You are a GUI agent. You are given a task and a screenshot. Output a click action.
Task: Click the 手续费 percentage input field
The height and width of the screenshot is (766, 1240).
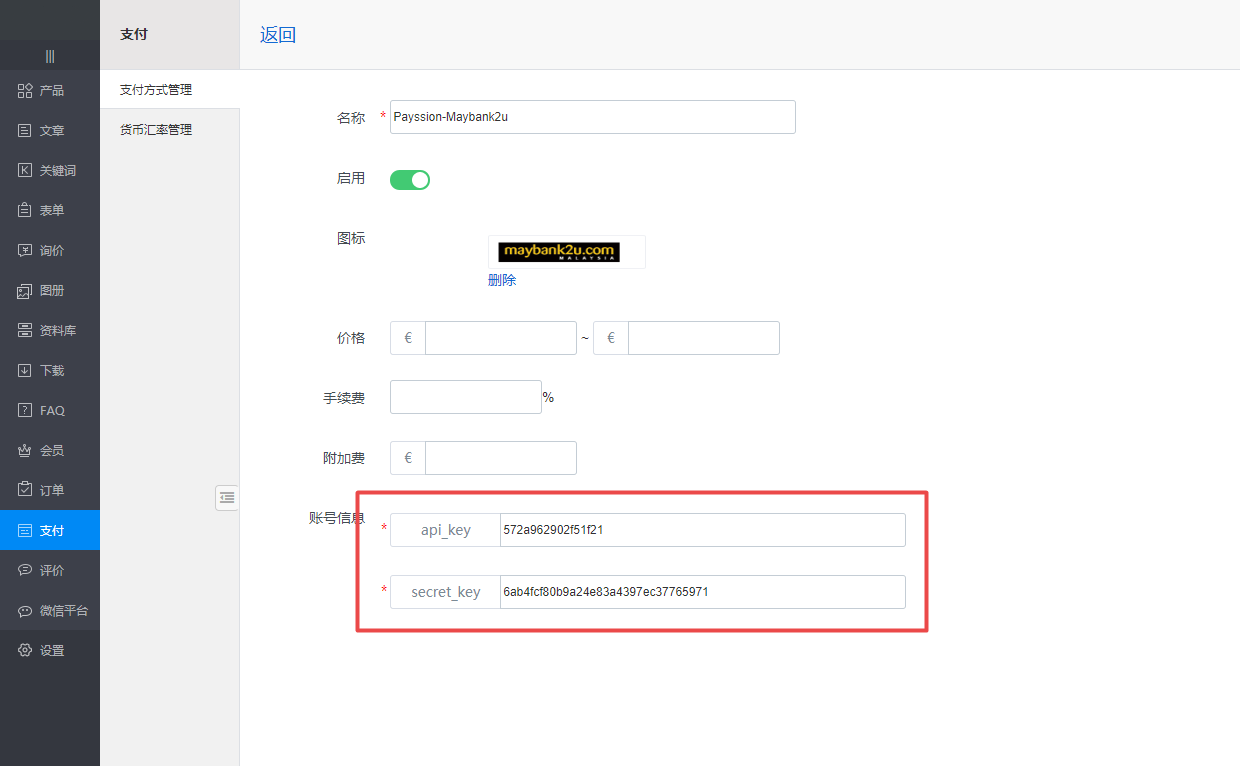[x=465, y=397]
